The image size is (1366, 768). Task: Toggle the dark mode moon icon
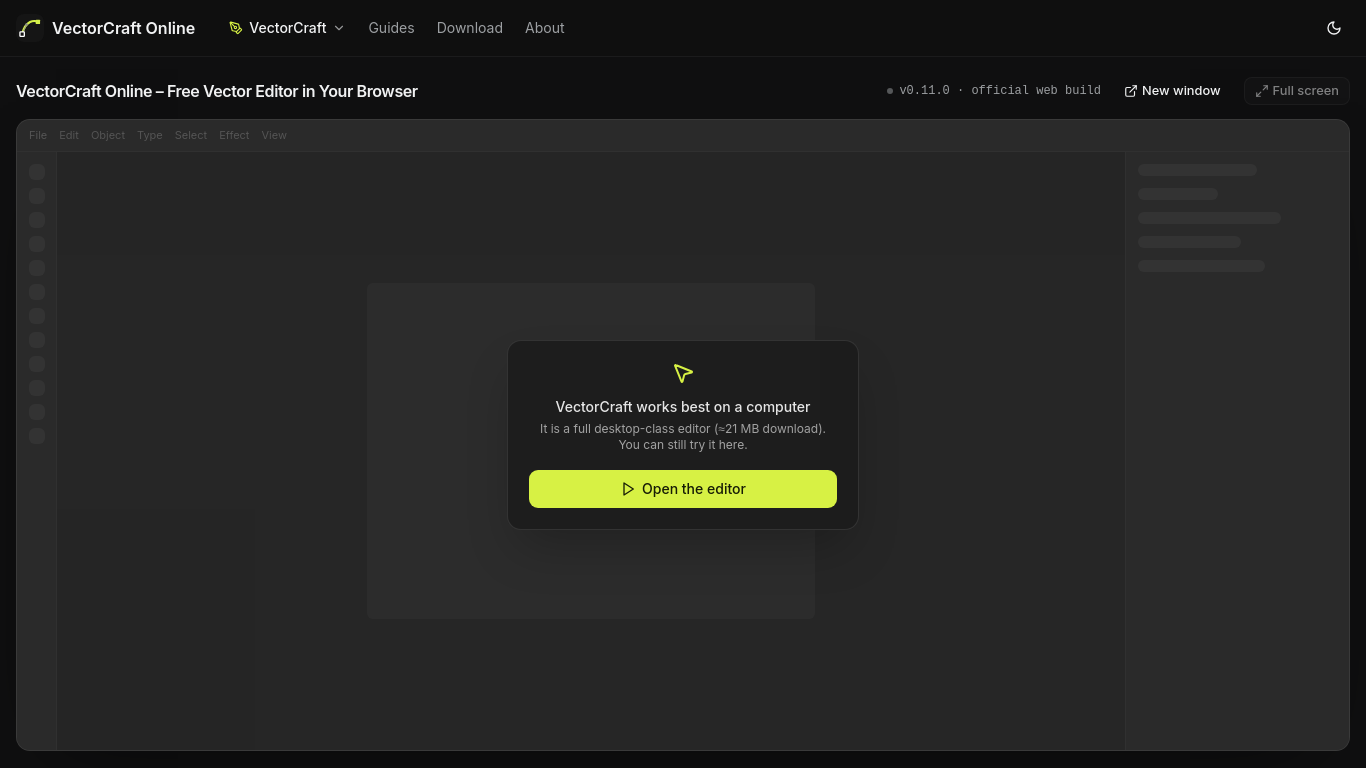coord(1334,28)
